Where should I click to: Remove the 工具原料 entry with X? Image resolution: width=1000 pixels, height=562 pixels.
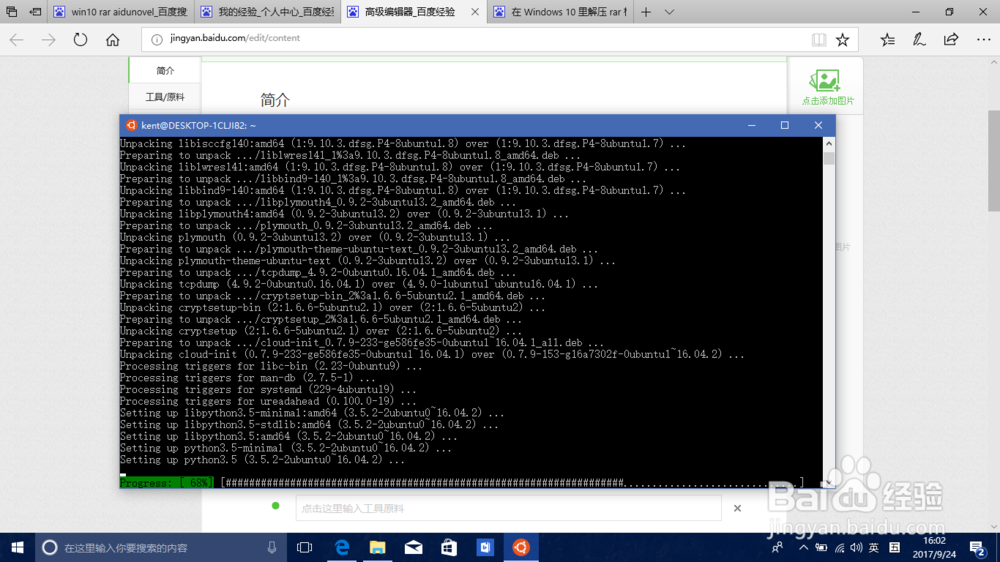(737, 508)
